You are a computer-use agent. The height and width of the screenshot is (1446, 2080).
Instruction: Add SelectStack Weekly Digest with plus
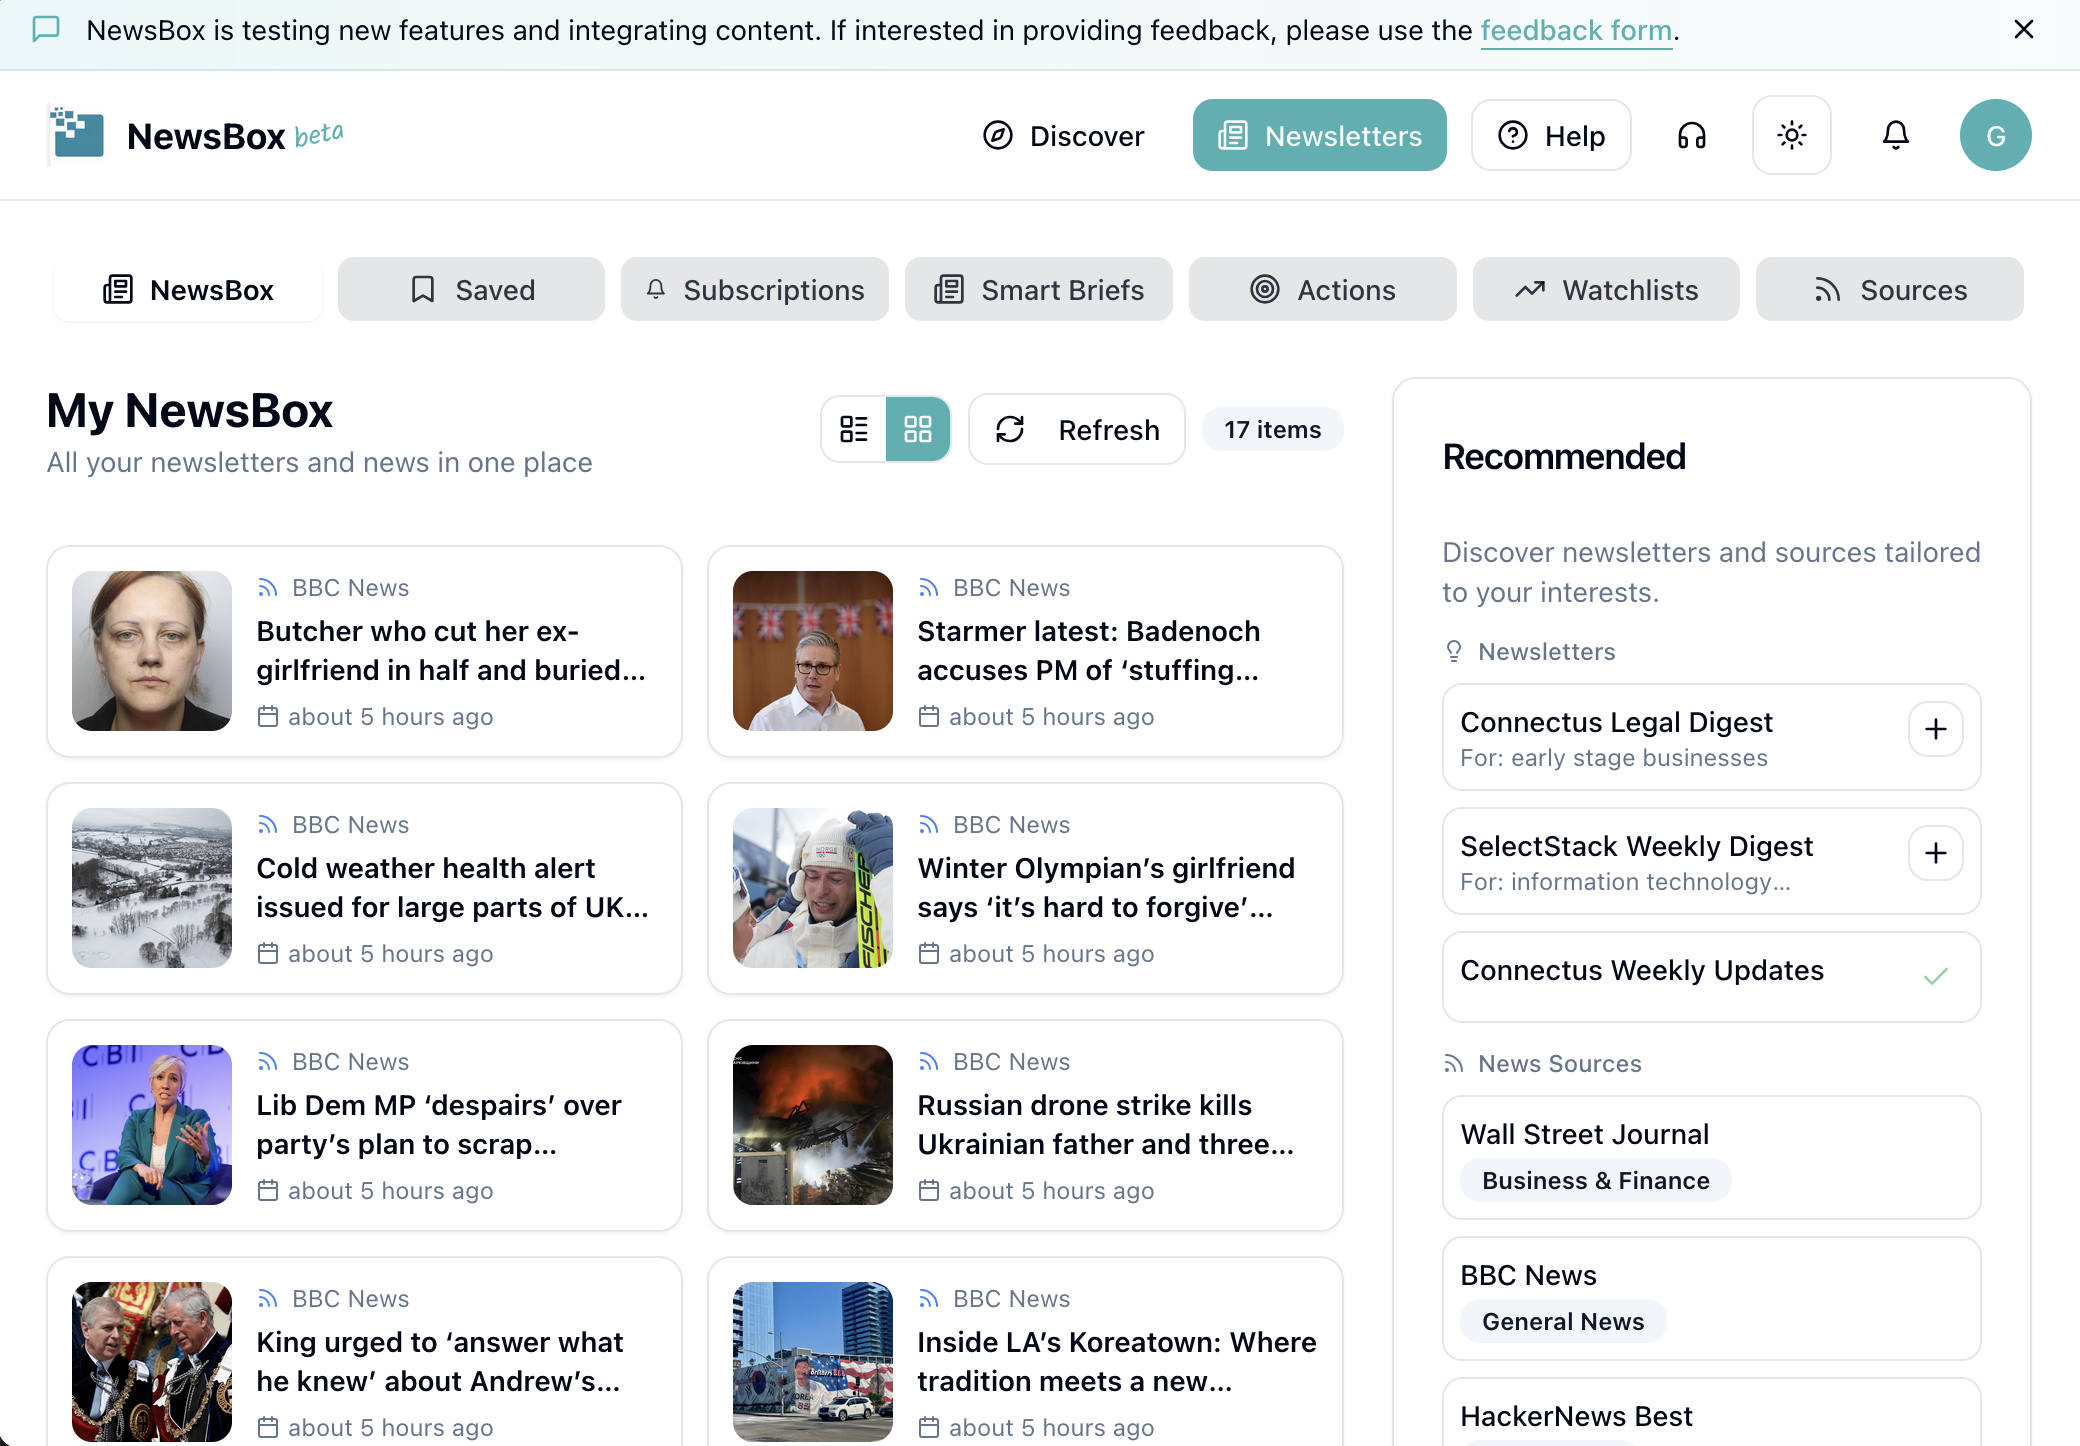click(x=1935, y=853)
